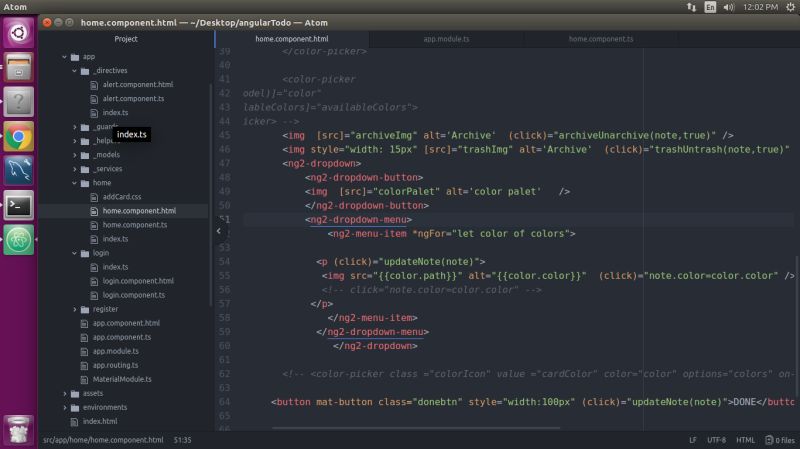Click the Atom editor launcher icon
Screen dimensions: 800x449
[x=19, y=240]
